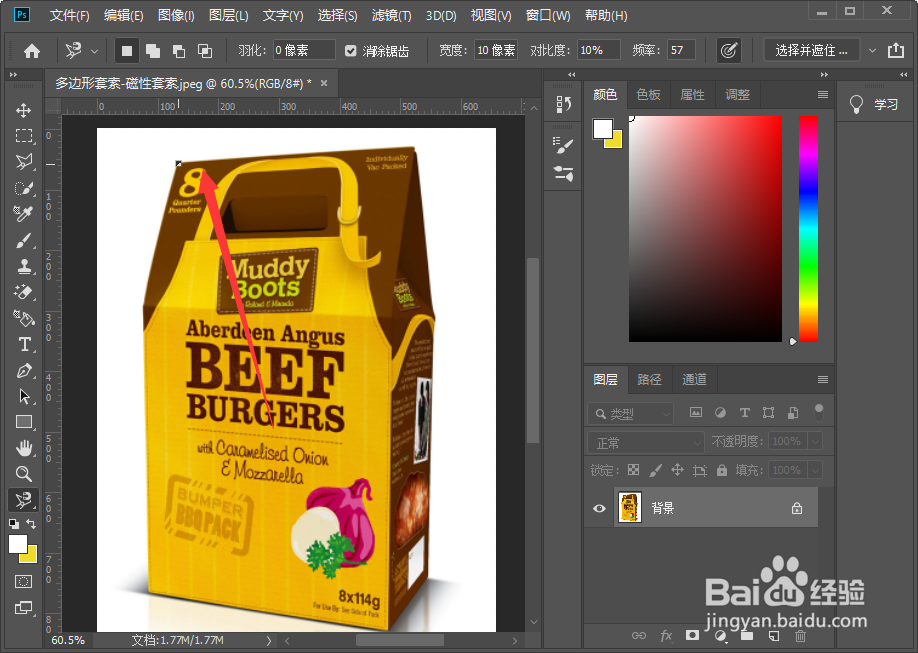Open the layer filter type dropdown
Viewport: 918px width, 653px height.
point(631,413)
